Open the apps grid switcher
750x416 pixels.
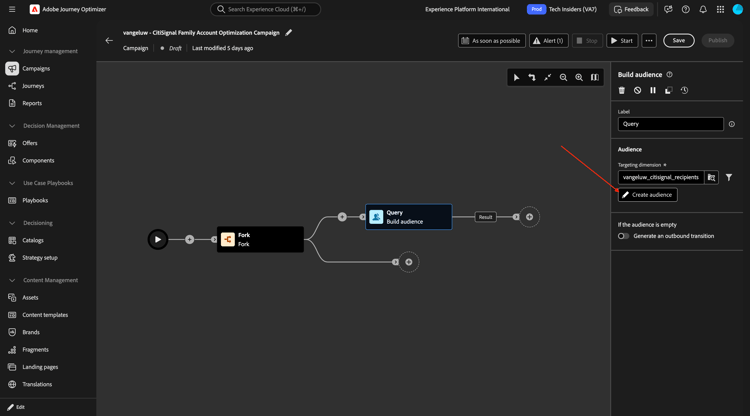[x=720, y=9]
